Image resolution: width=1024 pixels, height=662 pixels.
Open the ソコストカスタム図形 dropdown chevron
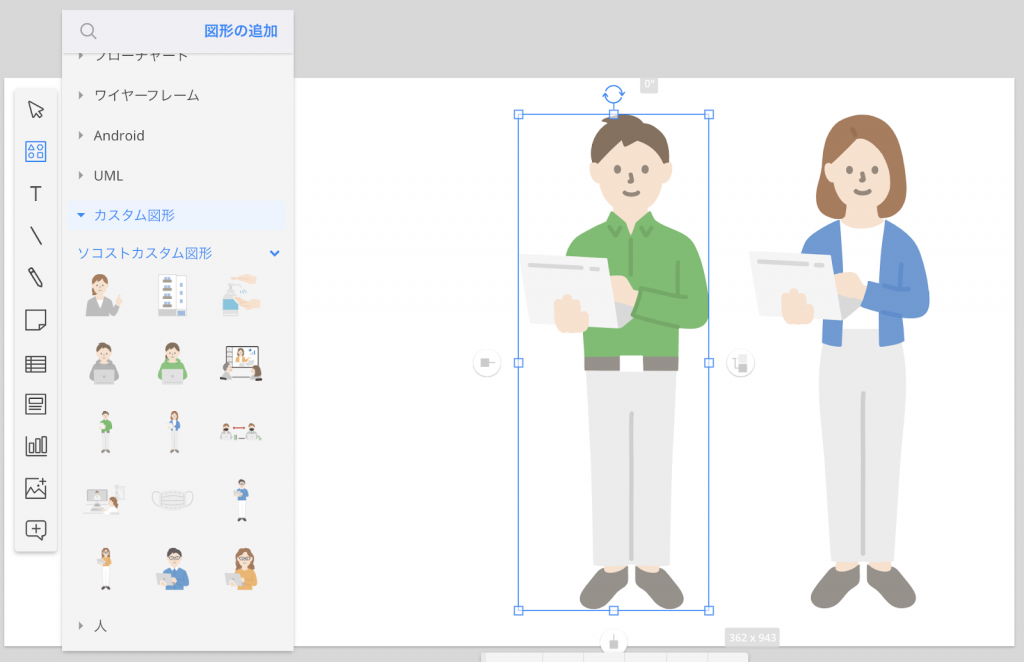point(275,254)
